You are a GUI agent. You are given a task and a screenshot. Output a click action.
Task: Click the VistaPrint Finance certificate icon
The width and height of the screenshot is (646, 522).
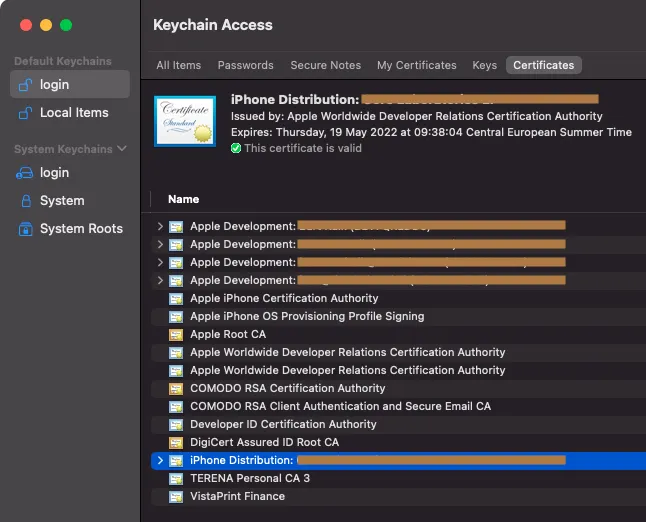coord(176,496)
